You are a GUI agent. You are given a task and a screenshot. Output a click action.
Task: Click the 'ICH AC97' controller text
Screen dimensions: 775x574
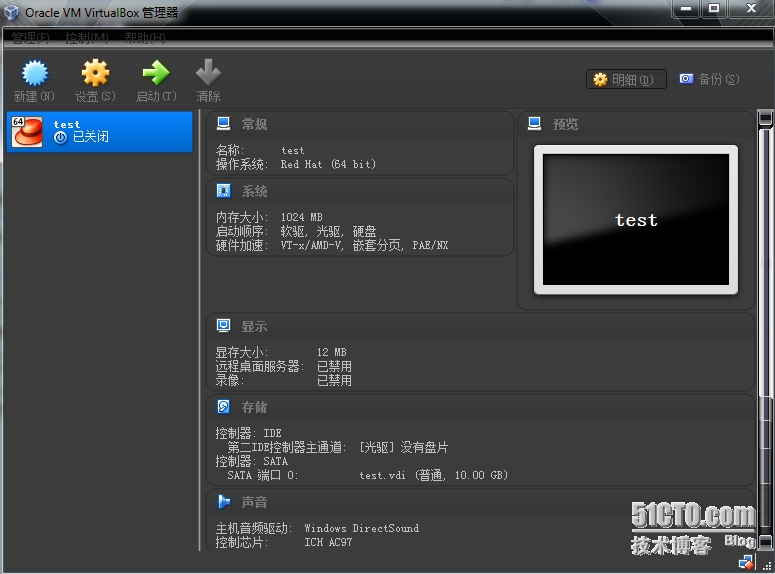coord(328,542)
